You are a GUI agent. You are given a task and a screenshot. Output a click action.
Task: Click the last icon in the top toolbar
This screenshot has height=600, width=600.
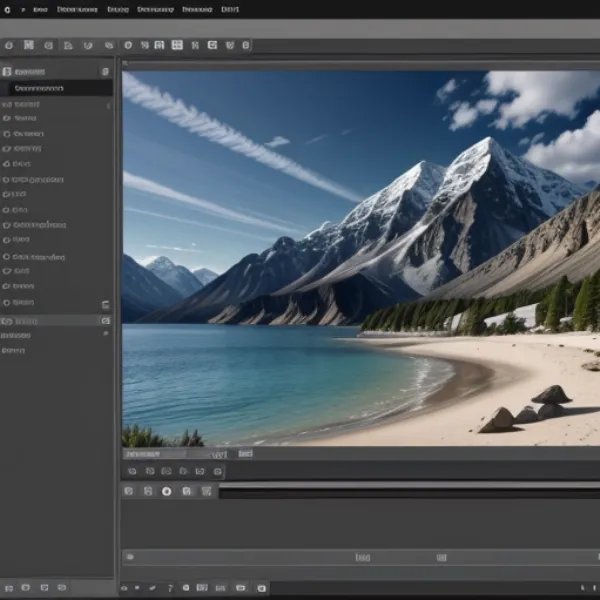tap(246, 45)
